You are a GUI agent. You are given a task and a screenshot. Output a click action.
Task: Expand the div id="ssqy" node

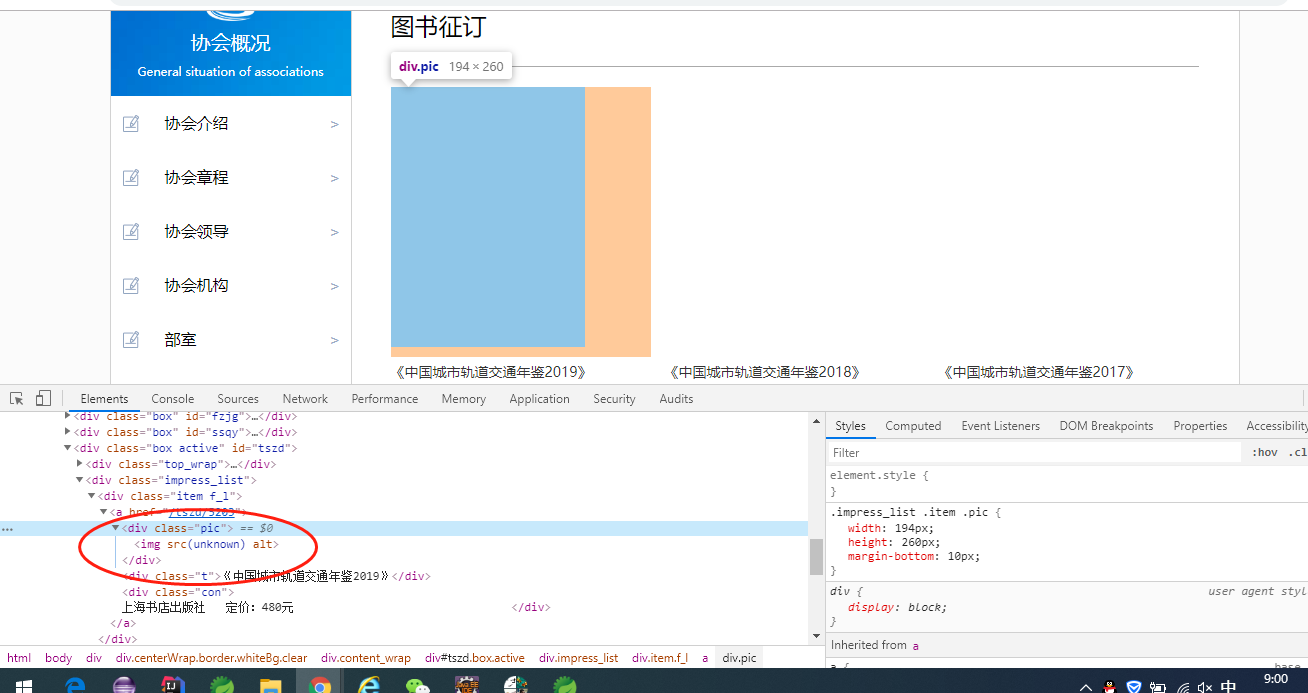coord(68,432)
